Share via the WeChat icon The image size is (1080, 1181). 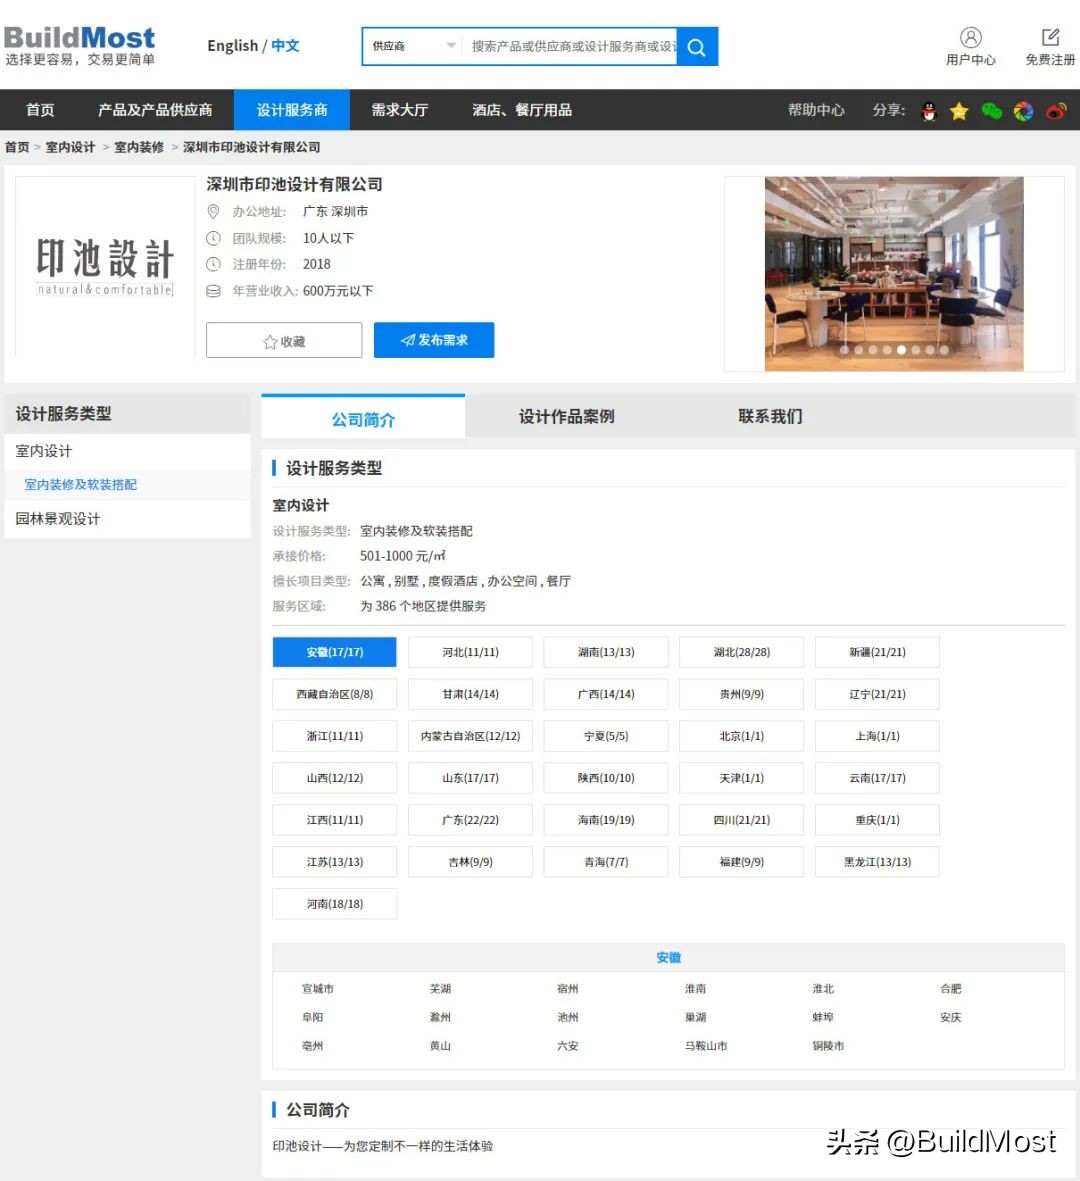tap(991, 111)
